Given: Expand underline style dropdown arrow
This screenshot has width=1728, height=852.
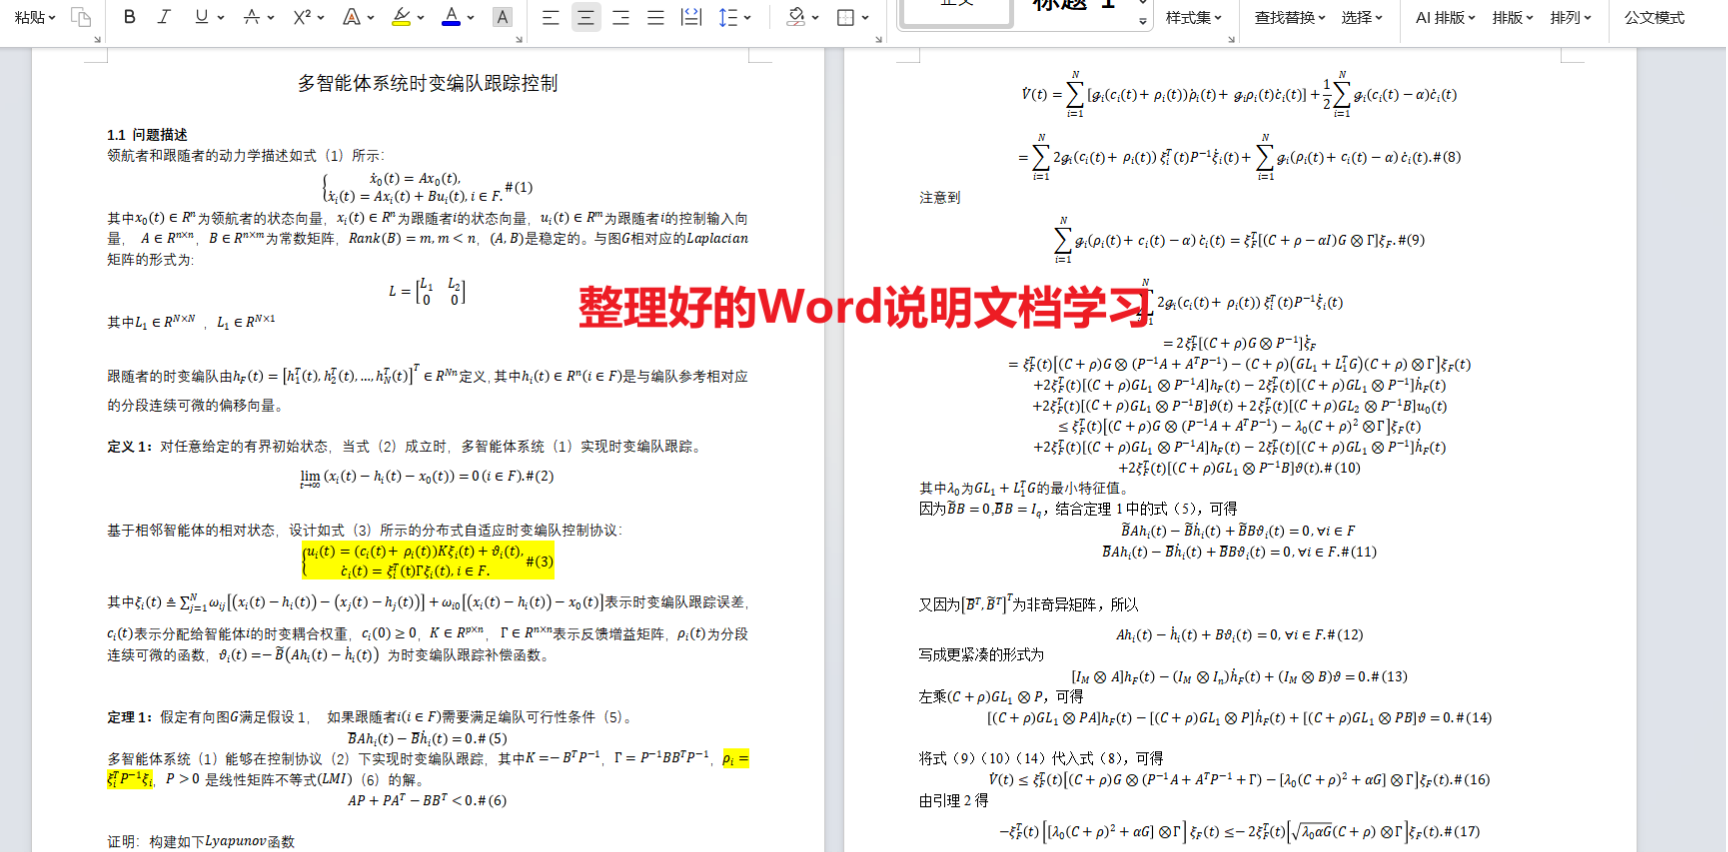Looking at the screenshot, I should tap(220, 18).
